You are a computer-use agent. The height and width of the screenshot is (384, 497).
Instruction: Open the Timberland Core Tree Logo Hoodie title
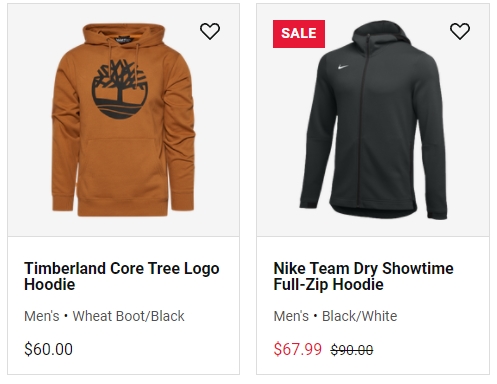[x=122, y=276]
